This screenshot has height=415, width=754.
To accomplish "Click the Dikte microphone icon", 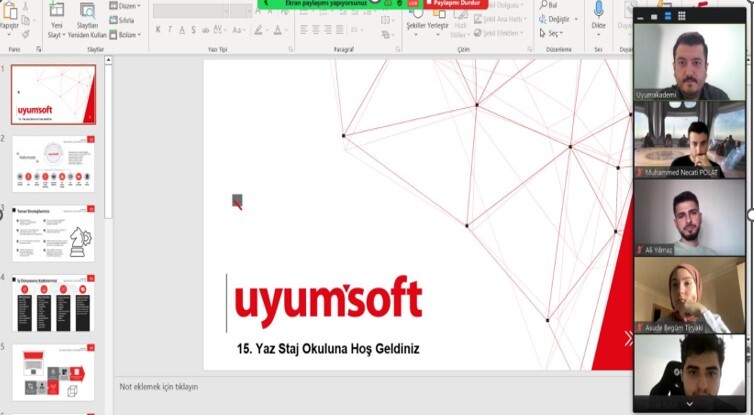I will [599, 10].
